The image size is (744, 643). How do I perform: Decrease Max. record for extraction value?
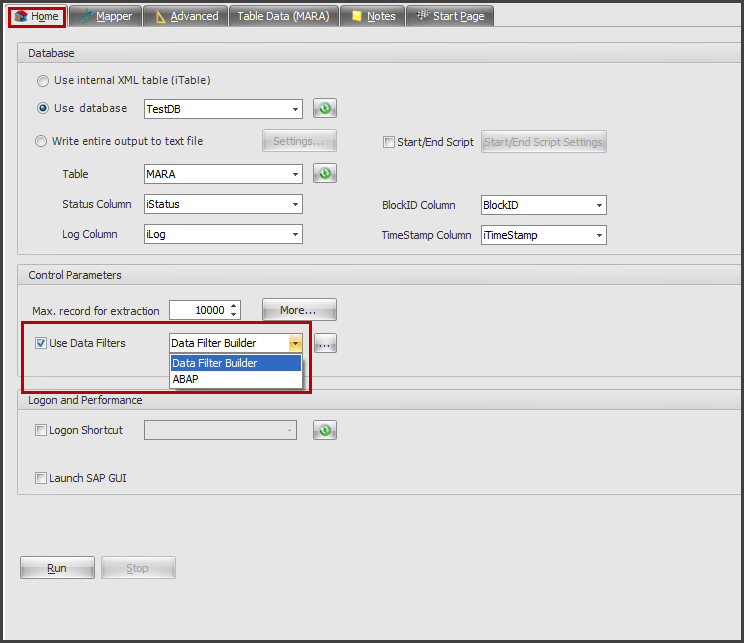[x=233, y=314]
